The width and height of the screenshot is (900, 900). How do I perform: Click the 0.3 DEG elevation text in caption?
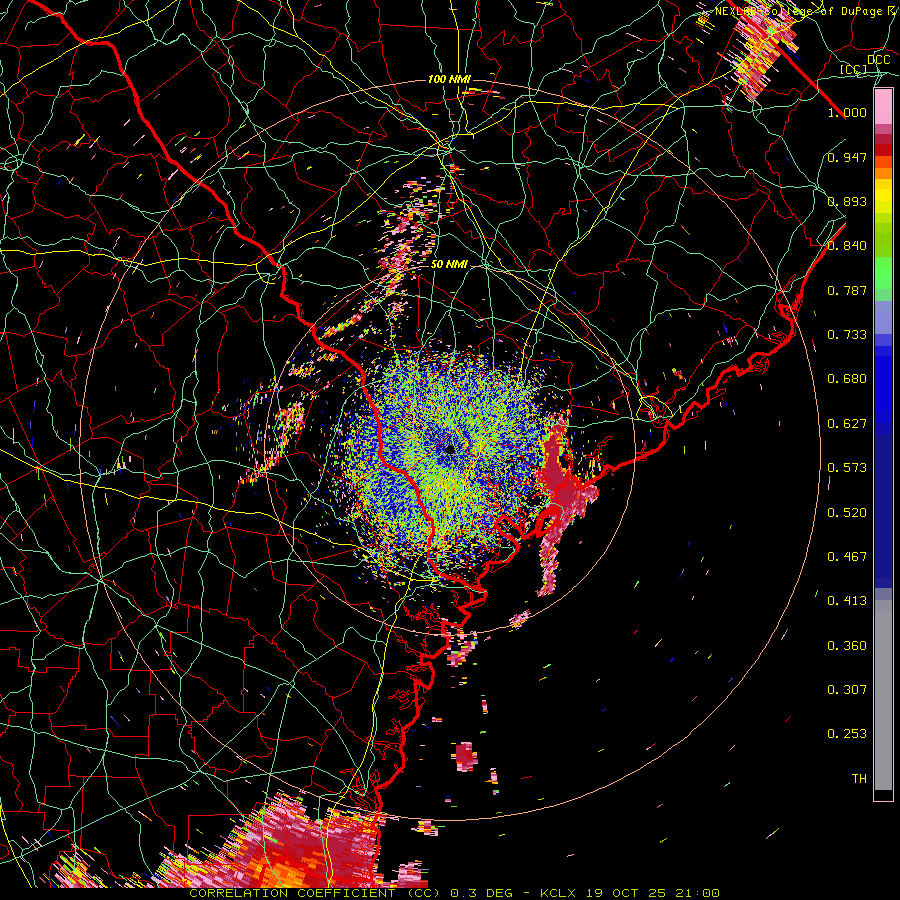click(x=482, y=893)
